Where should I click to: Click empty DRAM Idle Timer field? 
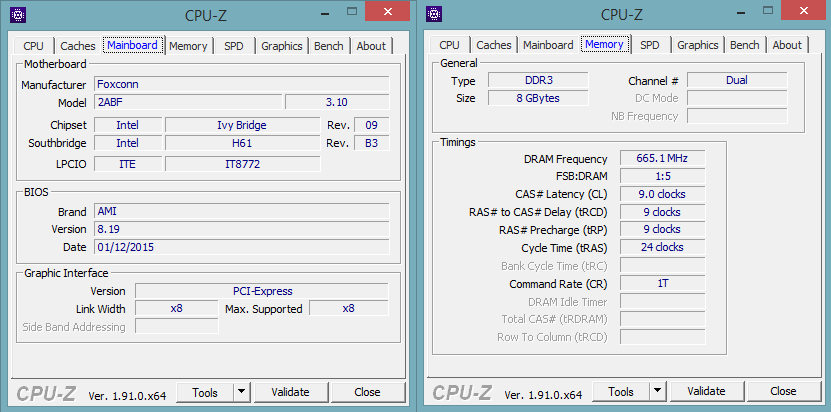(x=662, y=302)
